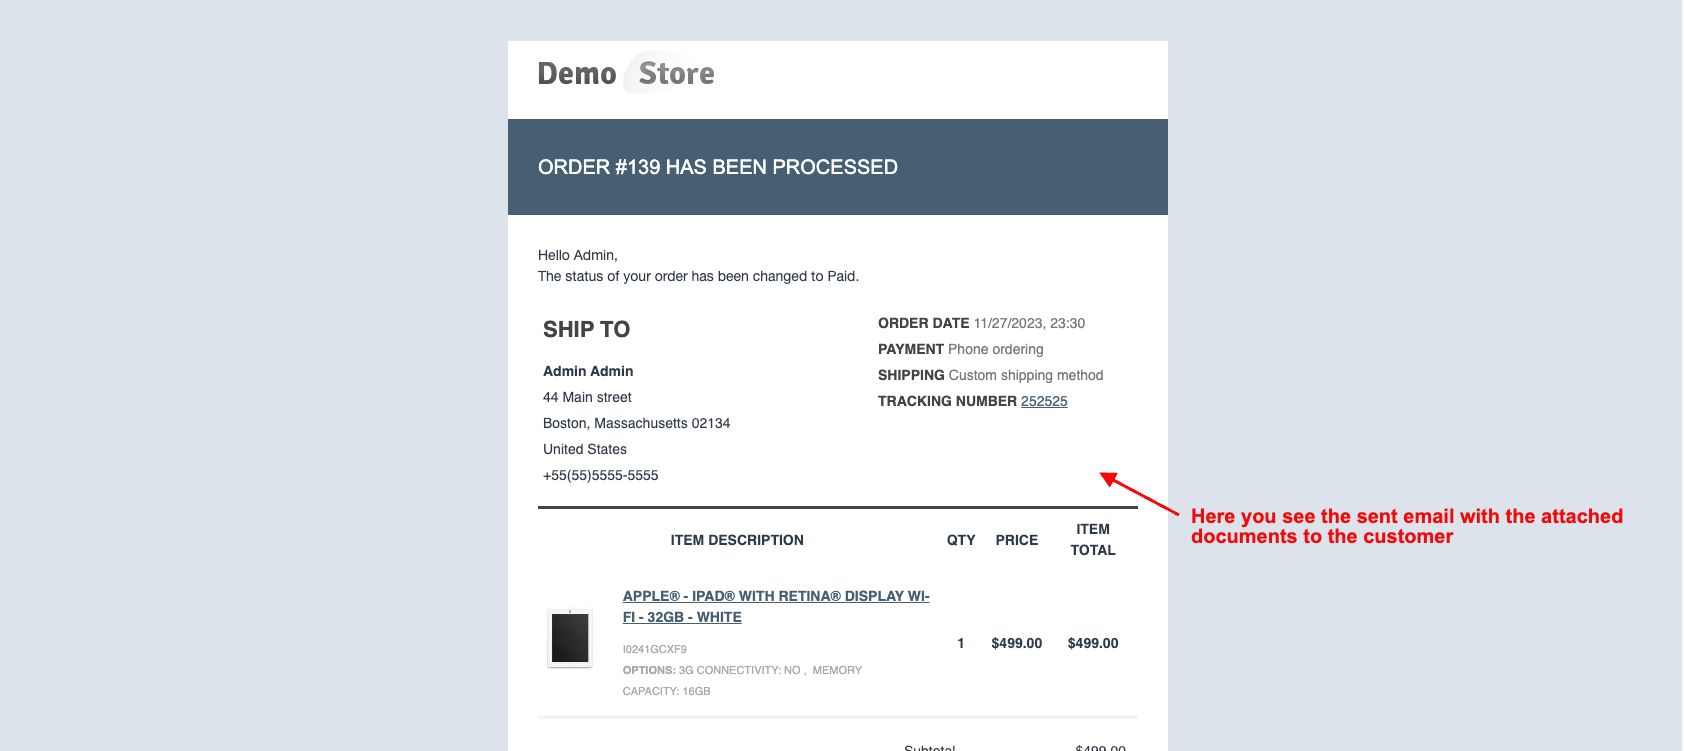Click the PRICE column header
This screenshot has width=1684, height=751.
point(1016,540)
